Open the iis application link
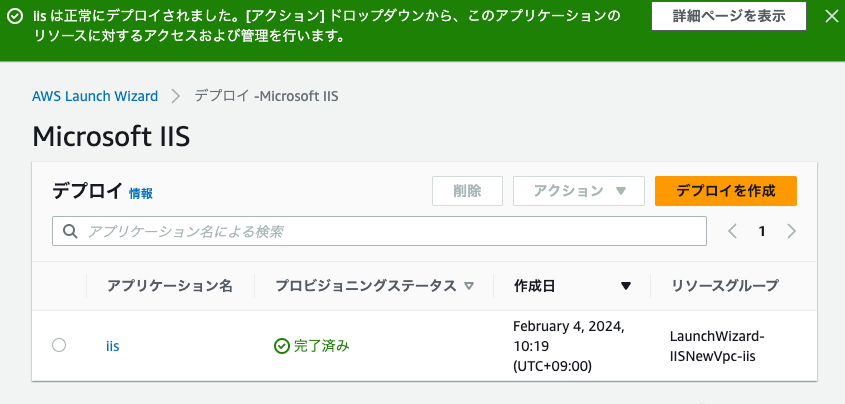The height and width of the screenshot is (404, 845). (112, 346)
